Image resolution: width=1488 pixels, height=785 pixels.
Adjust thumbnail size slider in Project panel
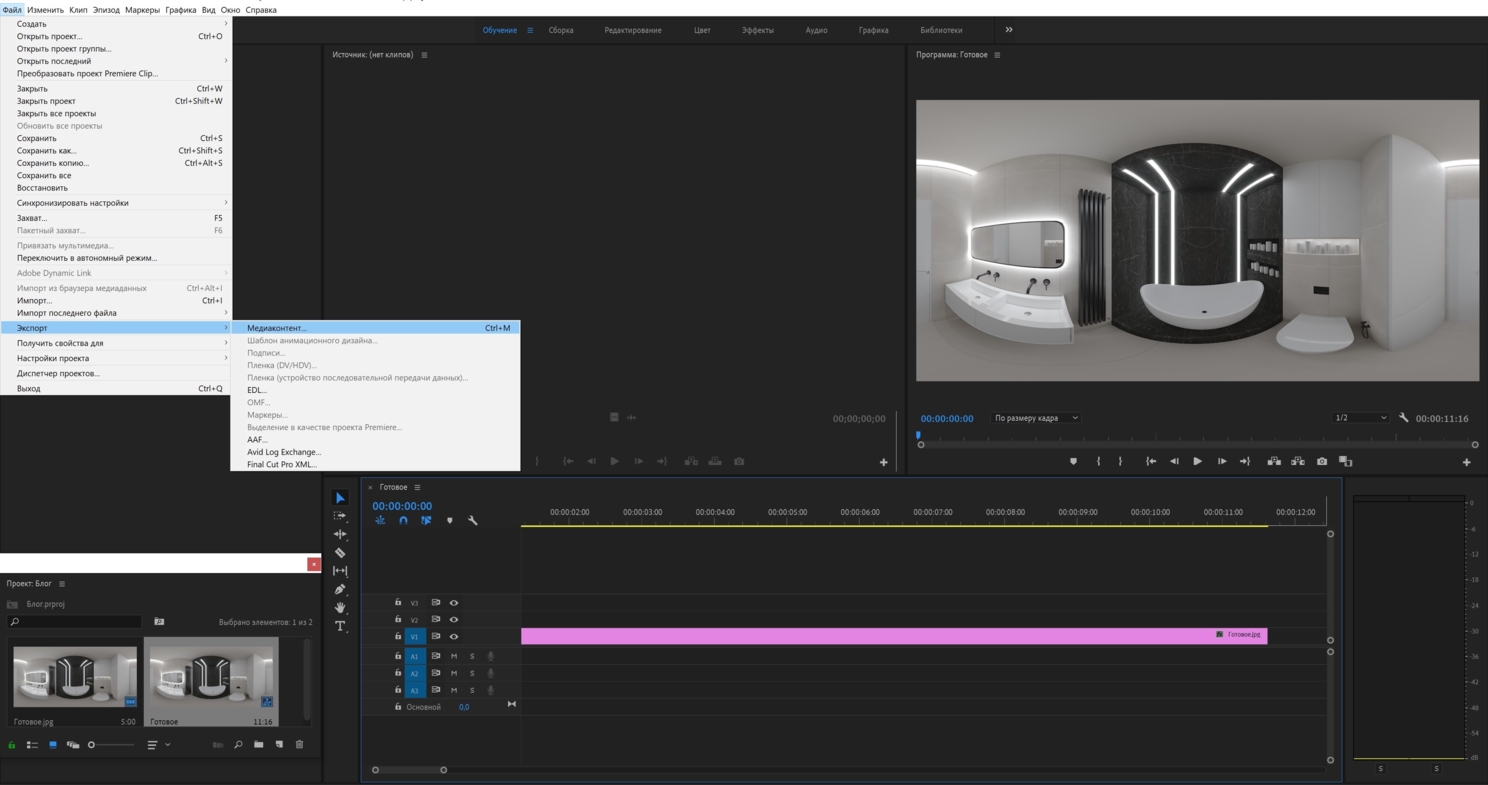coord(110,744)
